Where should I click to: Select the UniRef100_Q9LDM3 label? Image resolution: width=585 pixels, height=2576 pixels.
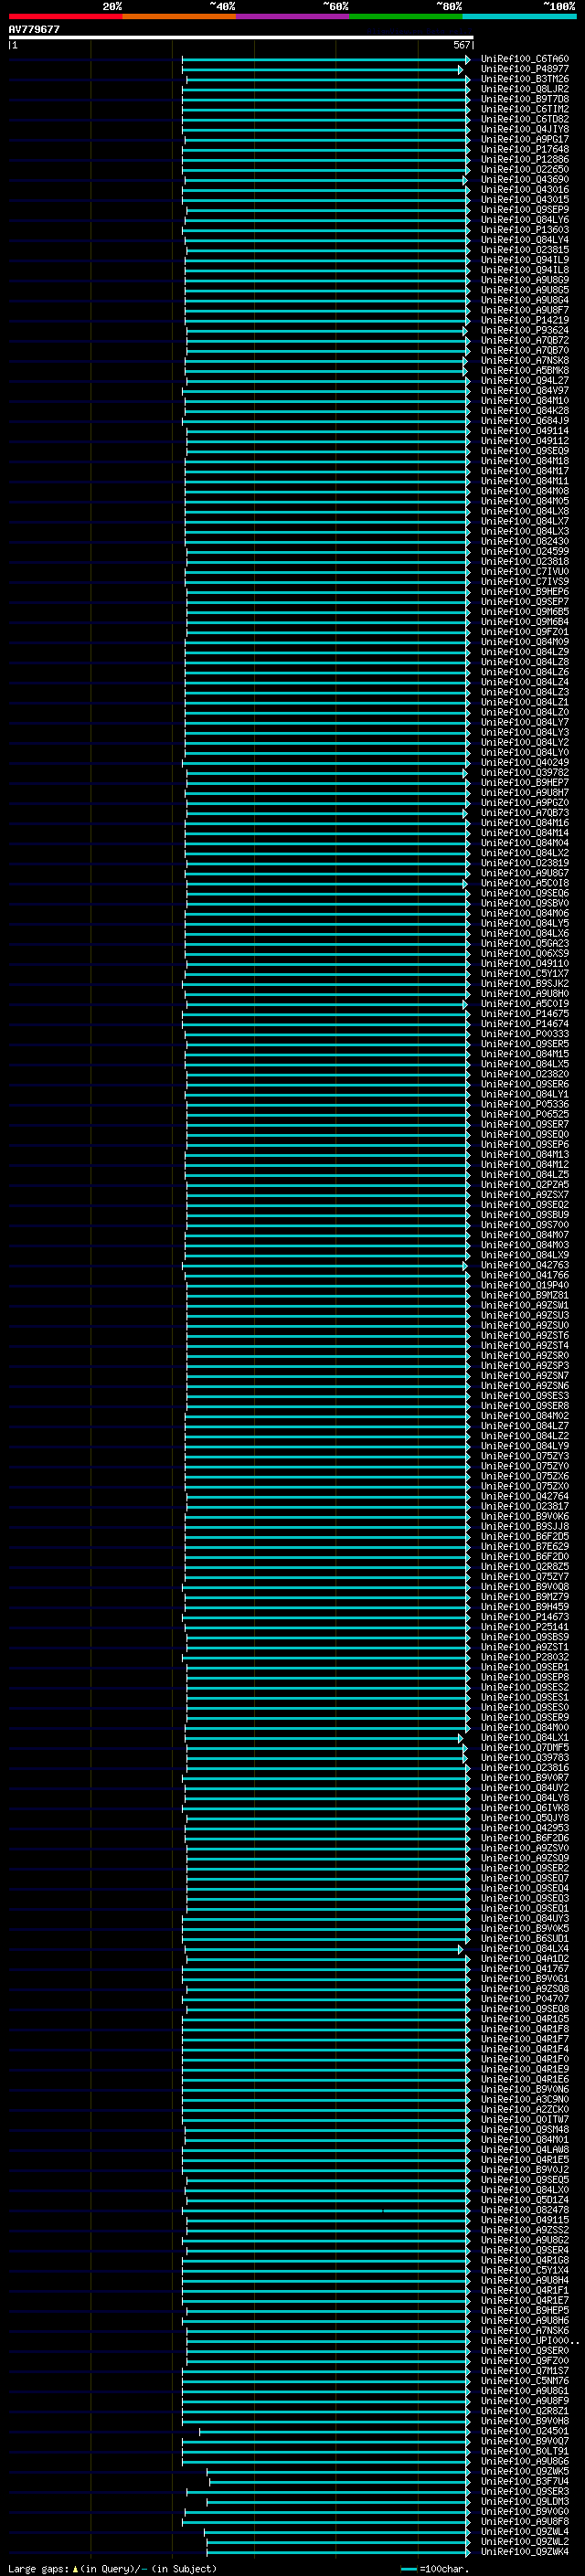524,2501
